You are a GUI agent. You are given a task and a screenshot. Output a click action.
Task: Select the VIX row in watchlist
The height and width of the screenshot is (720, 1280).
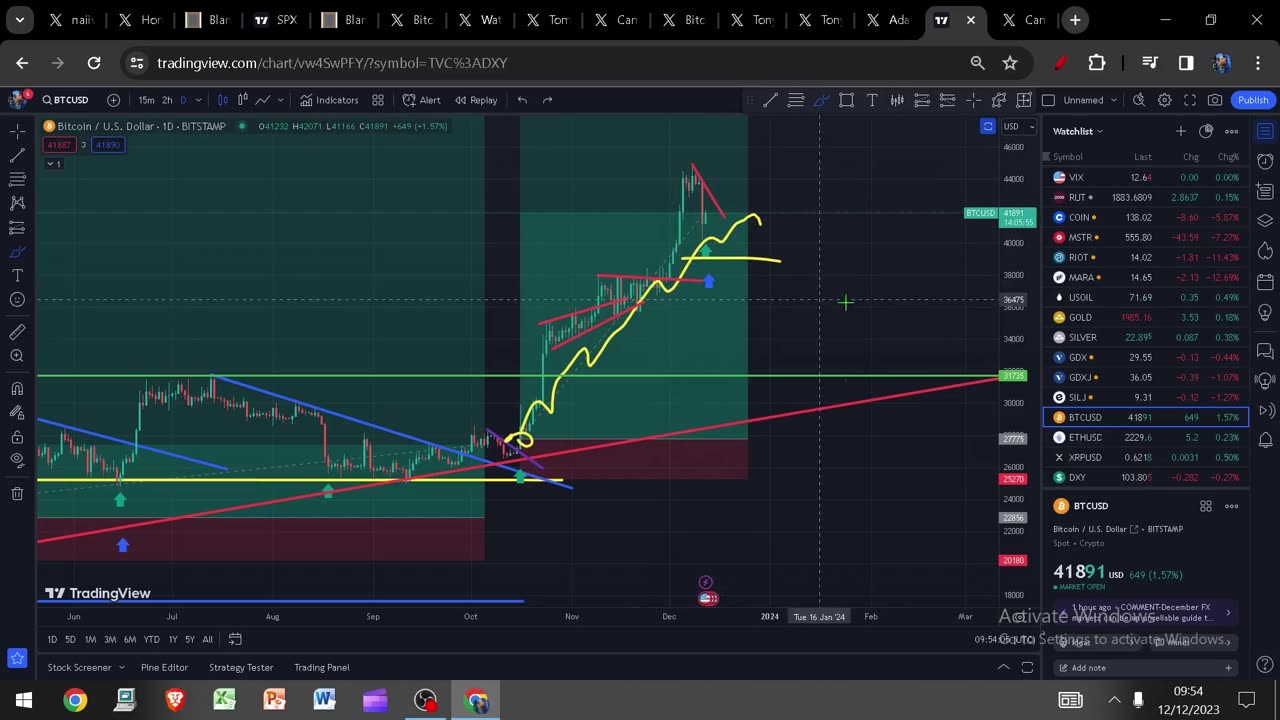(x=1146, y=177)
